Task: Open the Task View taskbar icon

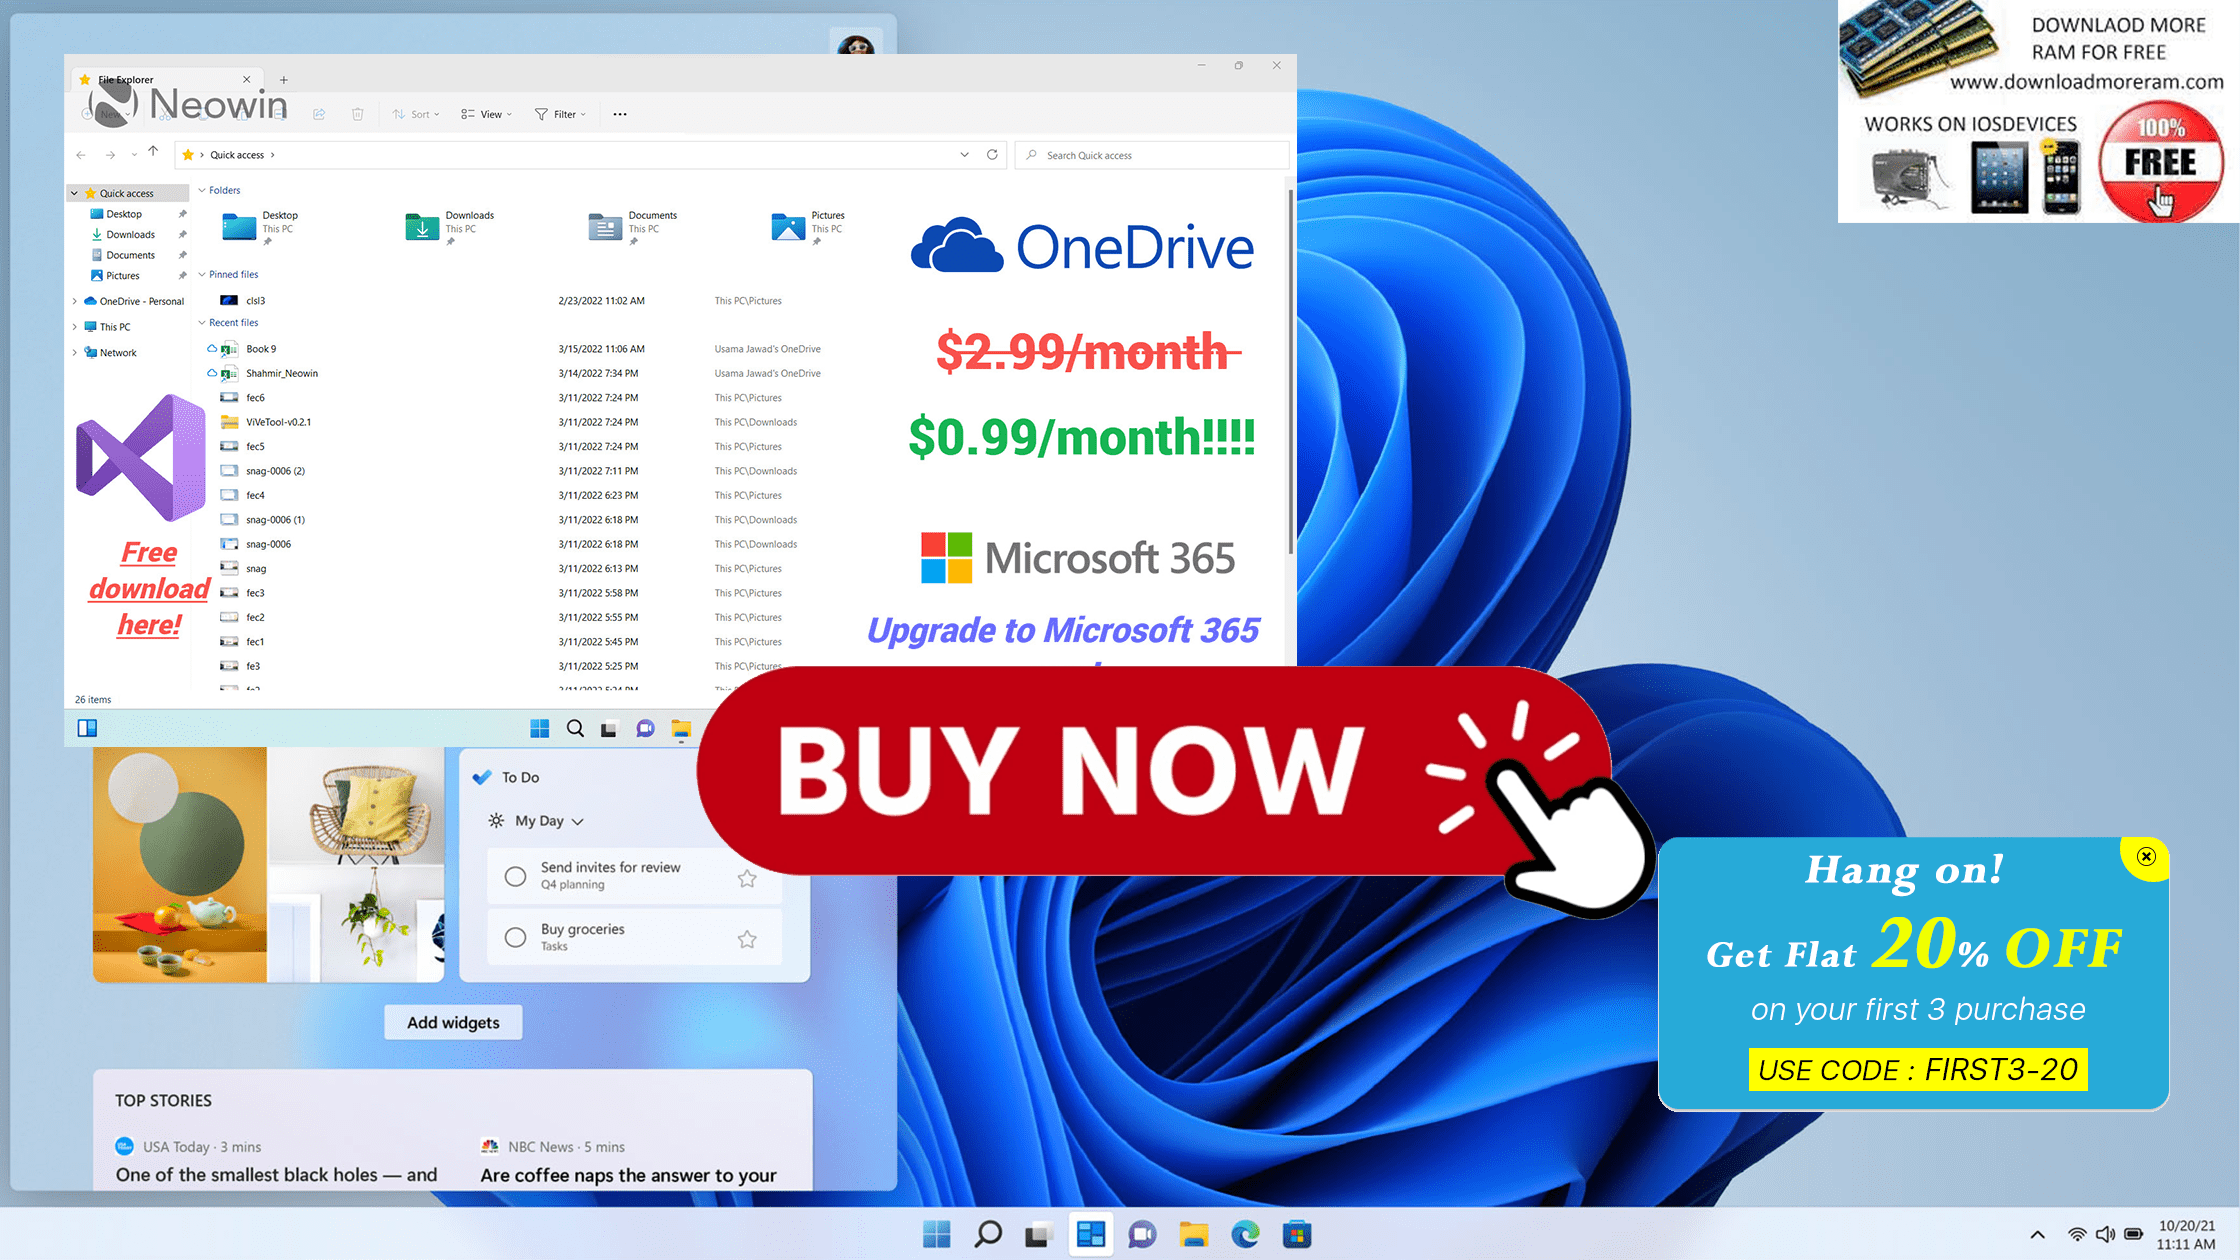Action: [1038, 1234]
